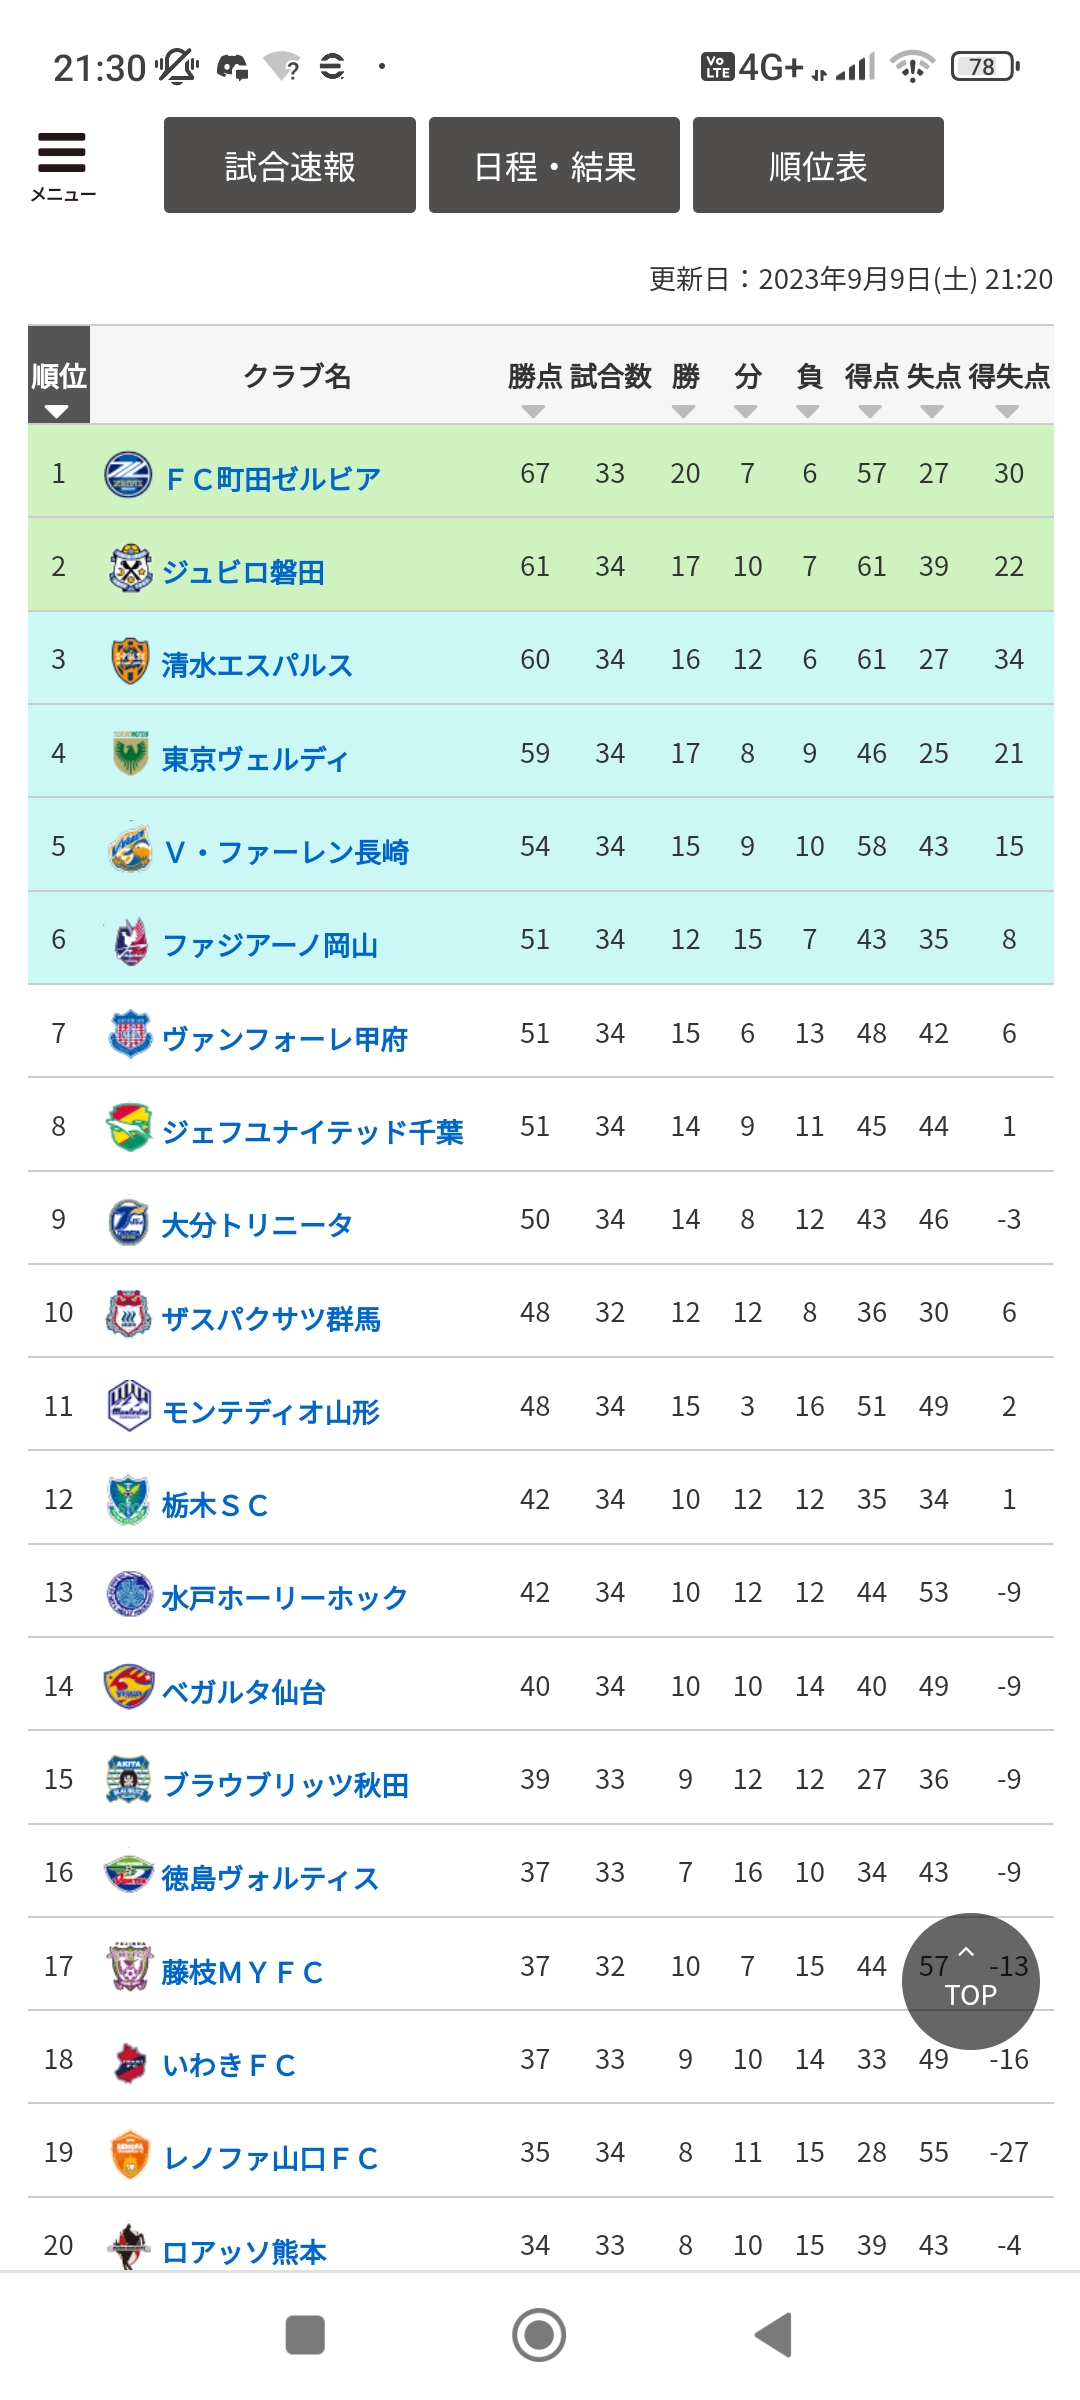Sort table by 勝点 column arrow

point(533,412)
